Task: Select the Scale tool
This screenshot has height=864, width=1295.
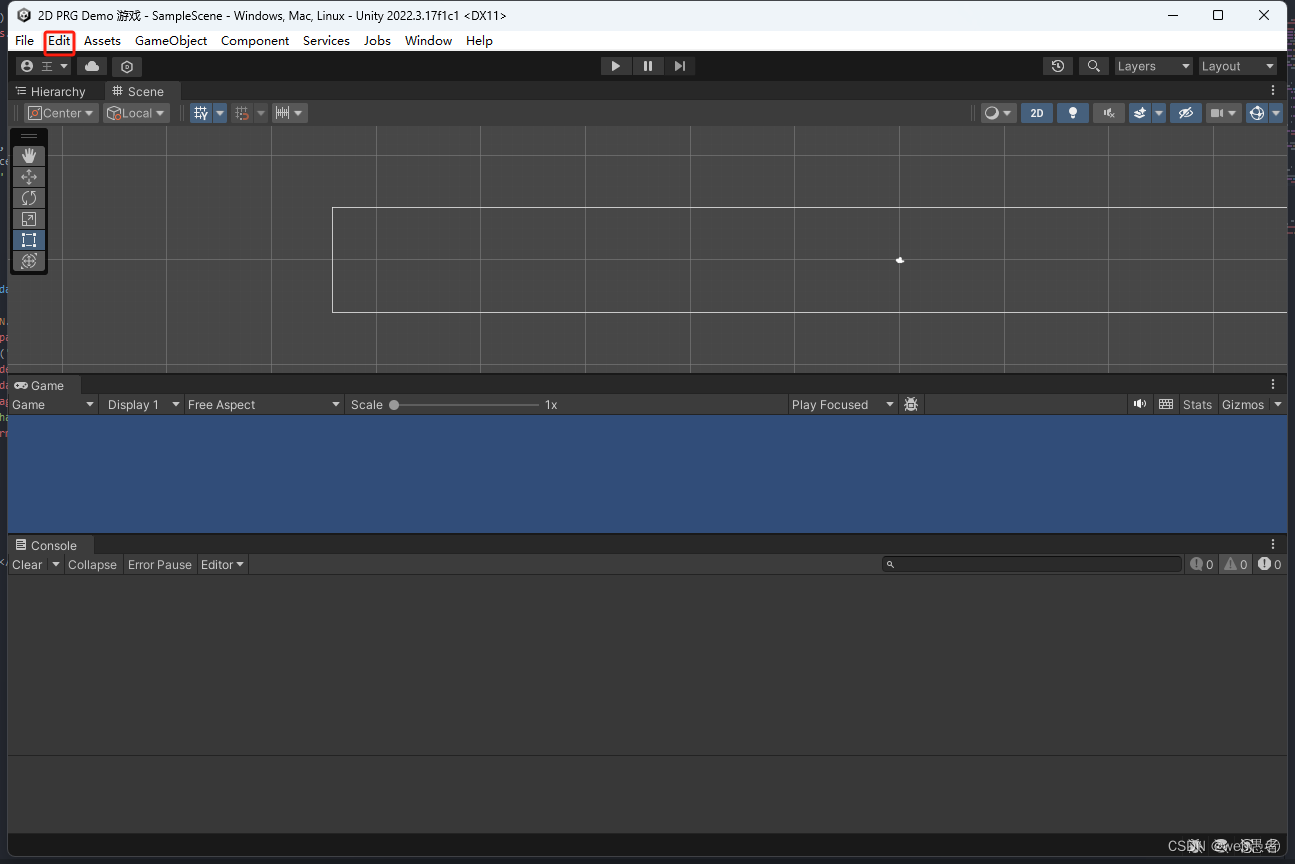Action: click(29, 219)
